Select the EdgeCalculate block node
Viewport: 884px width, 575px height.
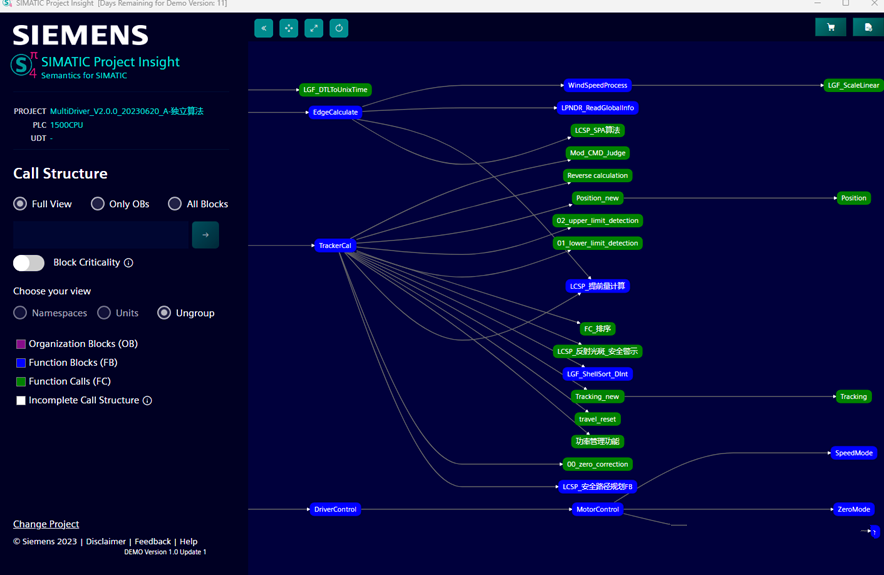coord(335,112)
